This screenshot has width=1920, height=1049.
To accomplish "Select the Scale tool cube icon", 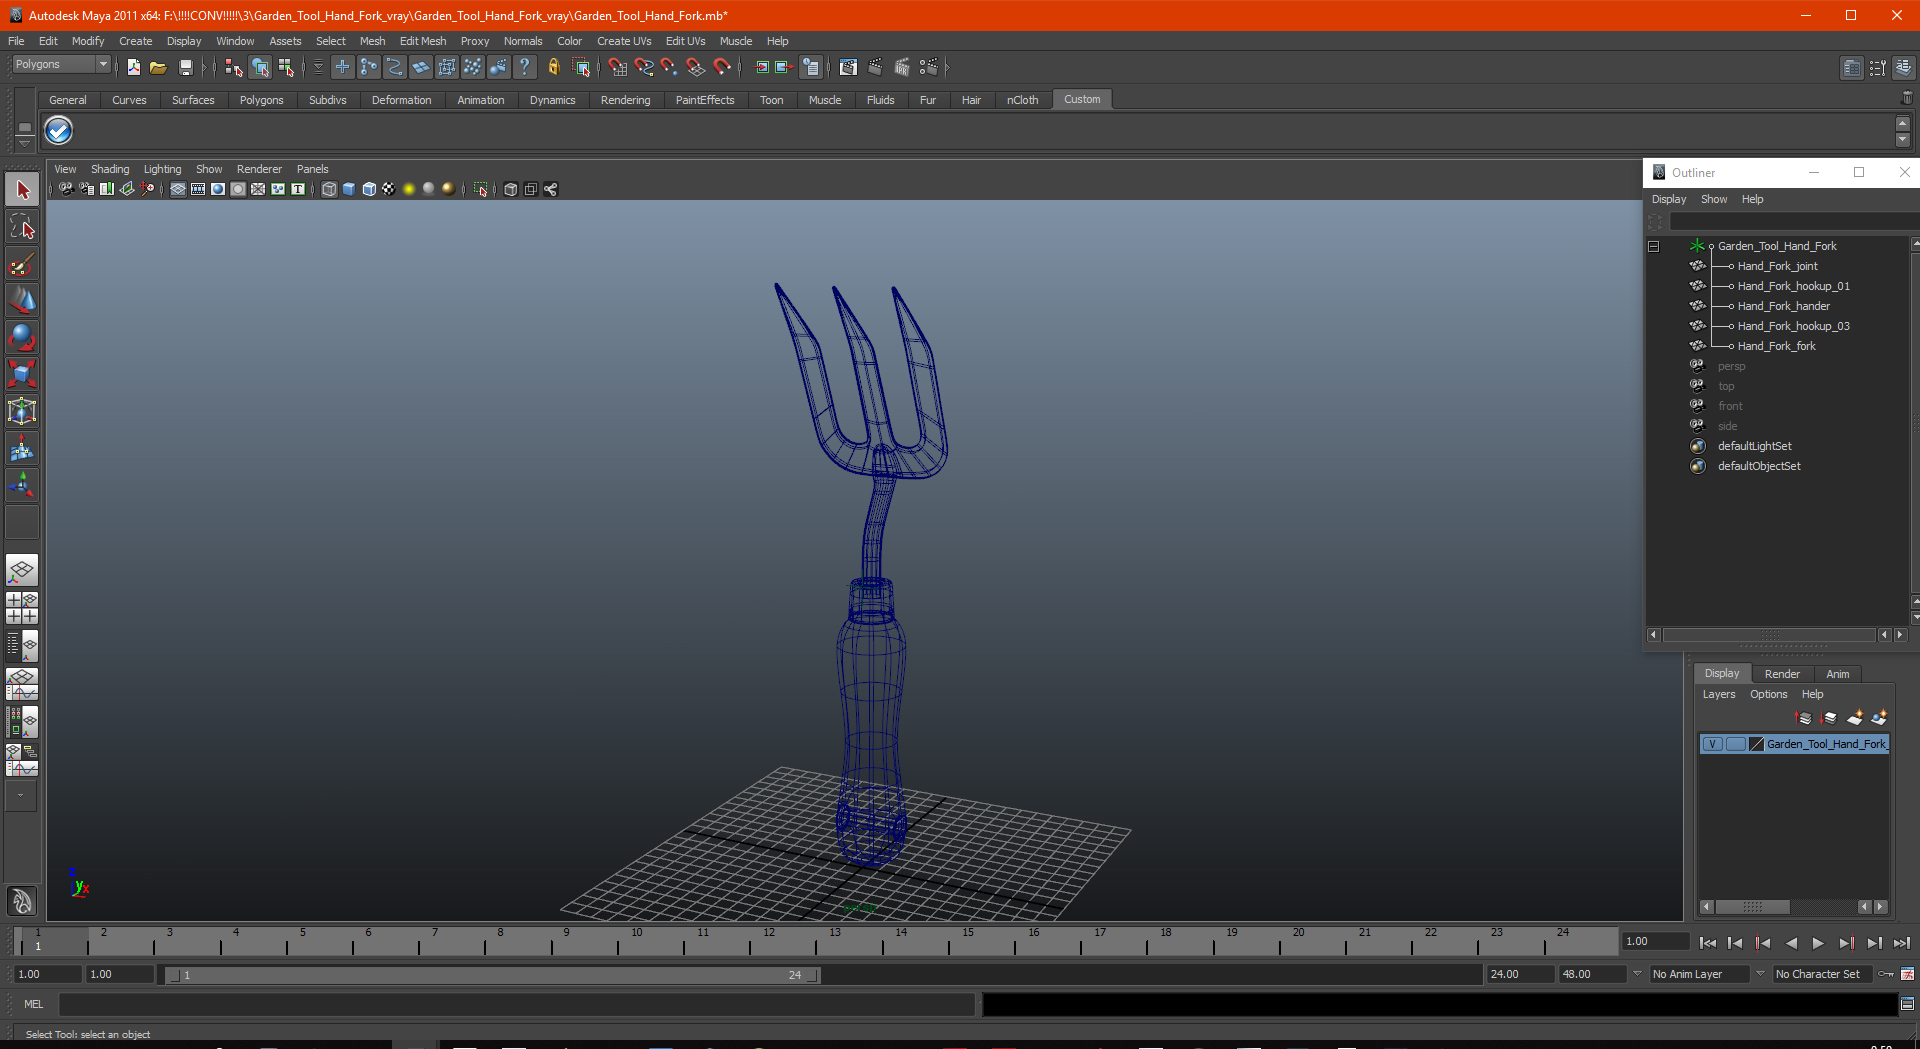I will coord(22,374).
